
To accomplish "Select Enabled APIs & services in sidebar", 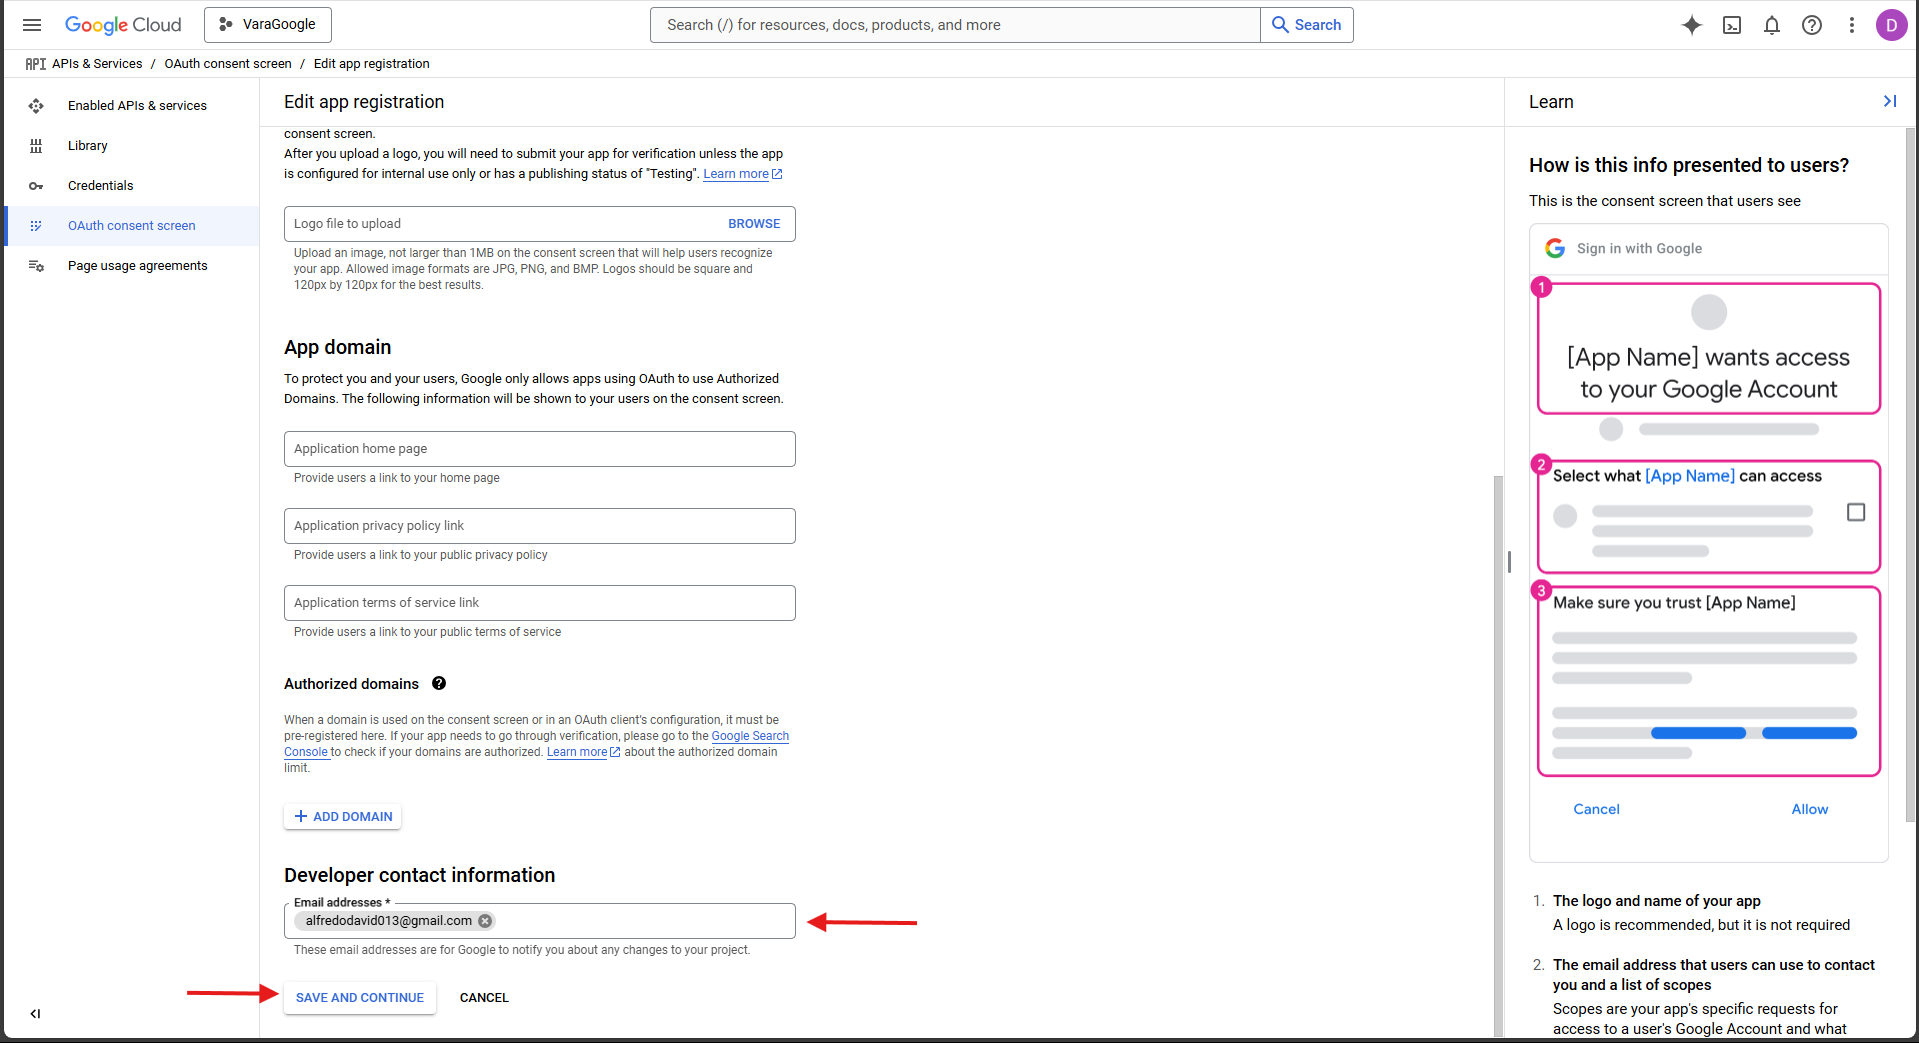I will pos(132,106).
